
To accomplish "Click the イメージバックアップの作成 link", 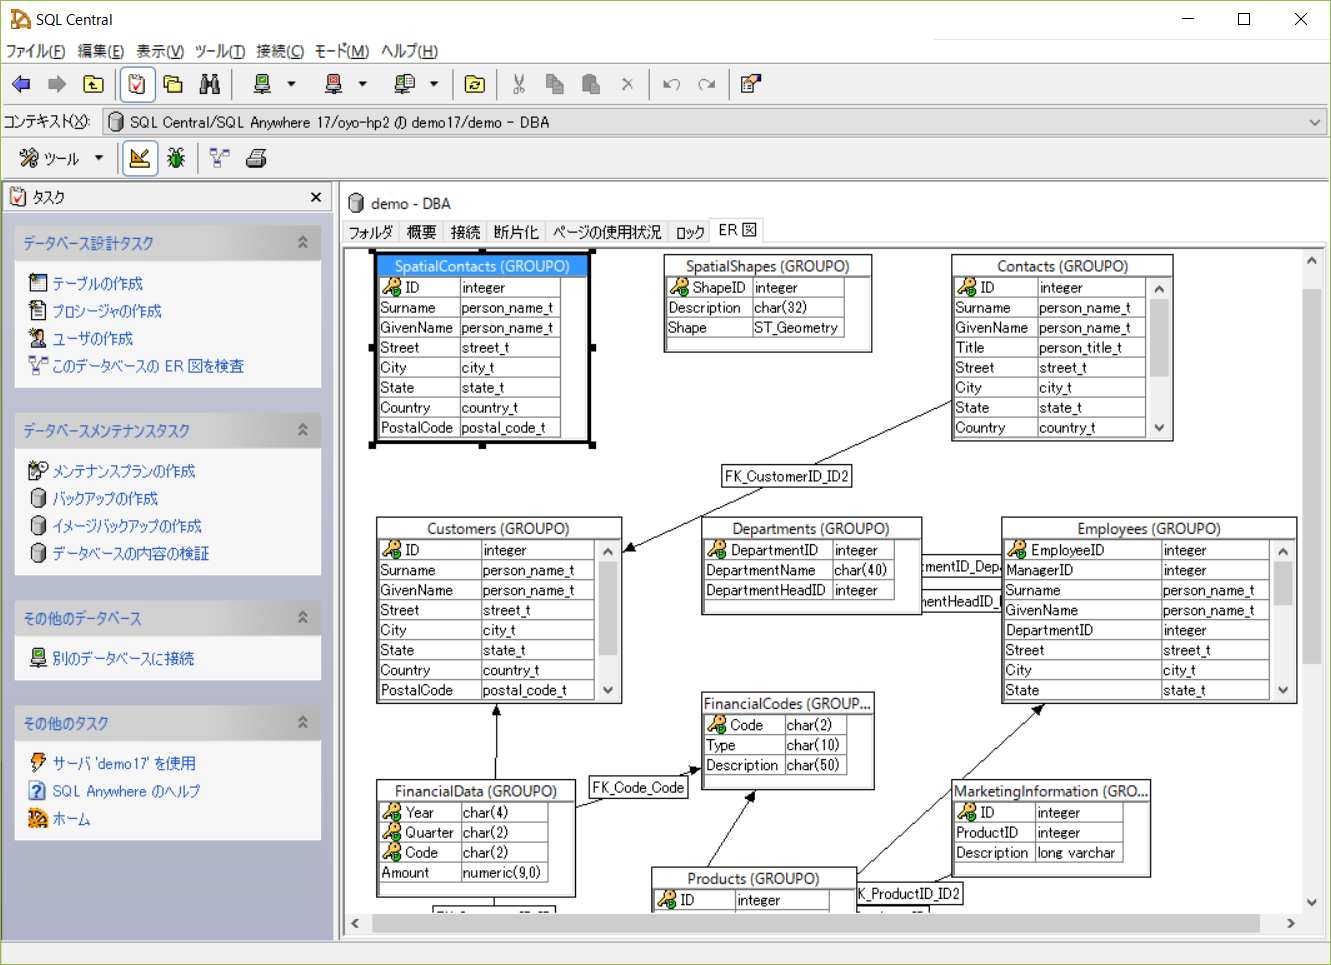I will [127, 526].
